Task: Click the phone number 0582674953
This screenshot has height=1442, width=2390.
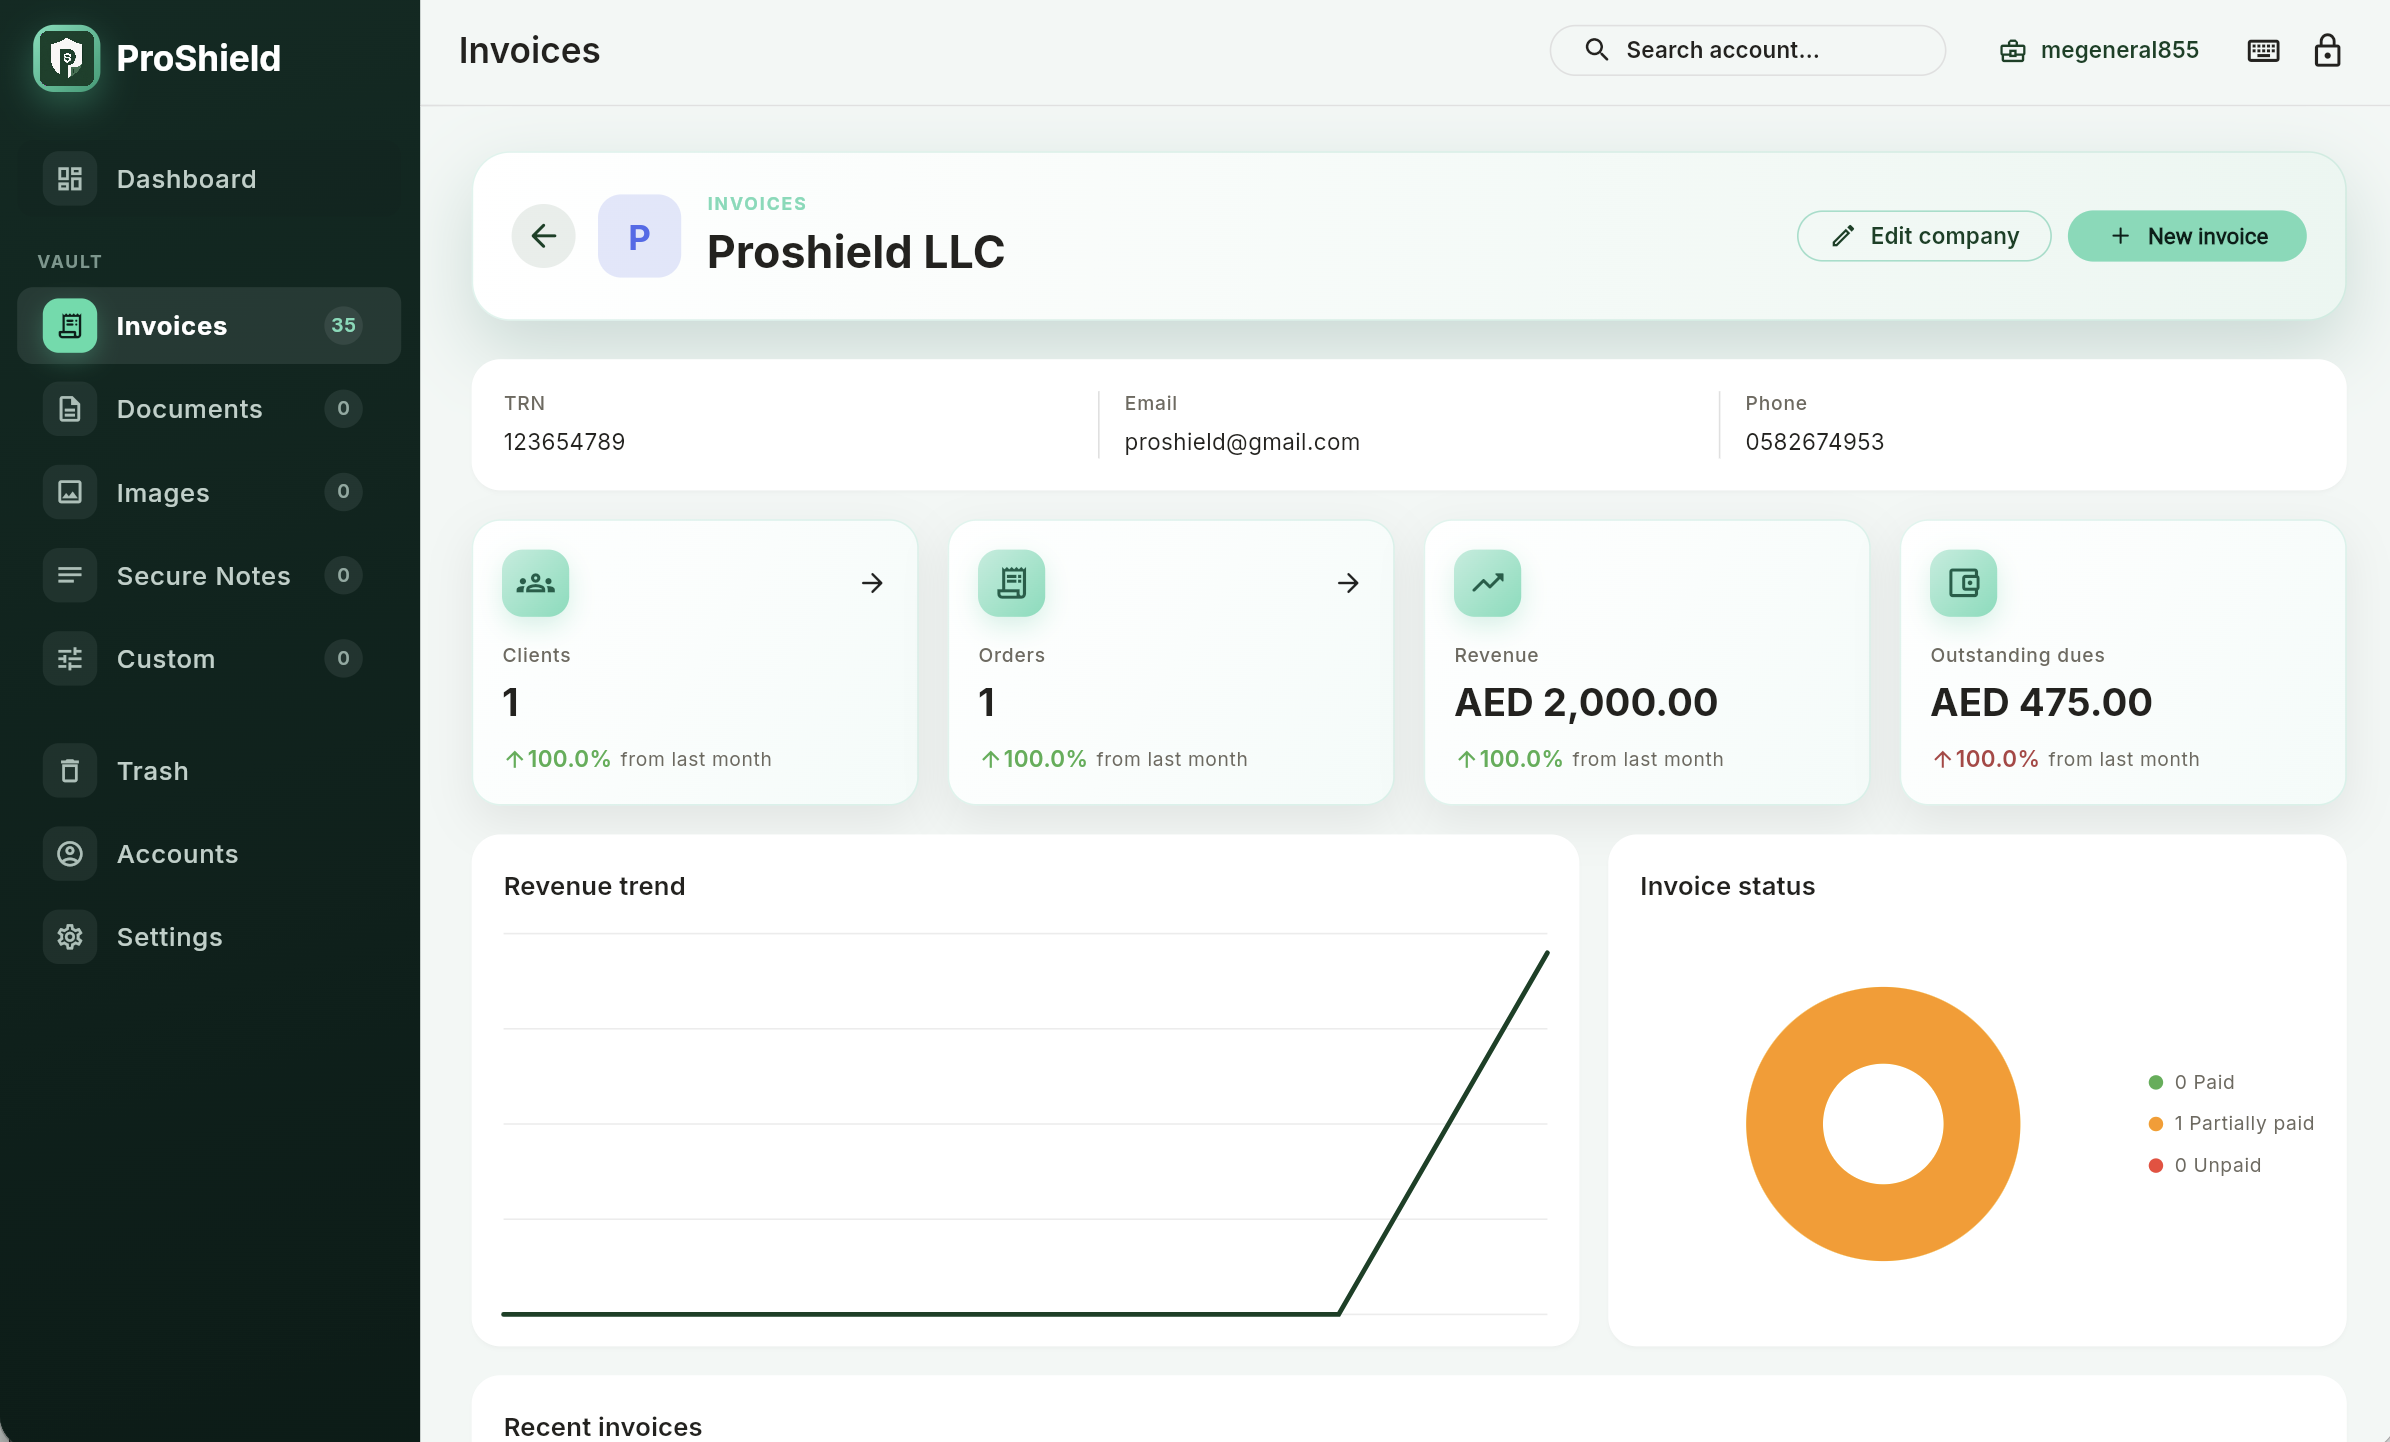Action: click(x=1815, y=442)
